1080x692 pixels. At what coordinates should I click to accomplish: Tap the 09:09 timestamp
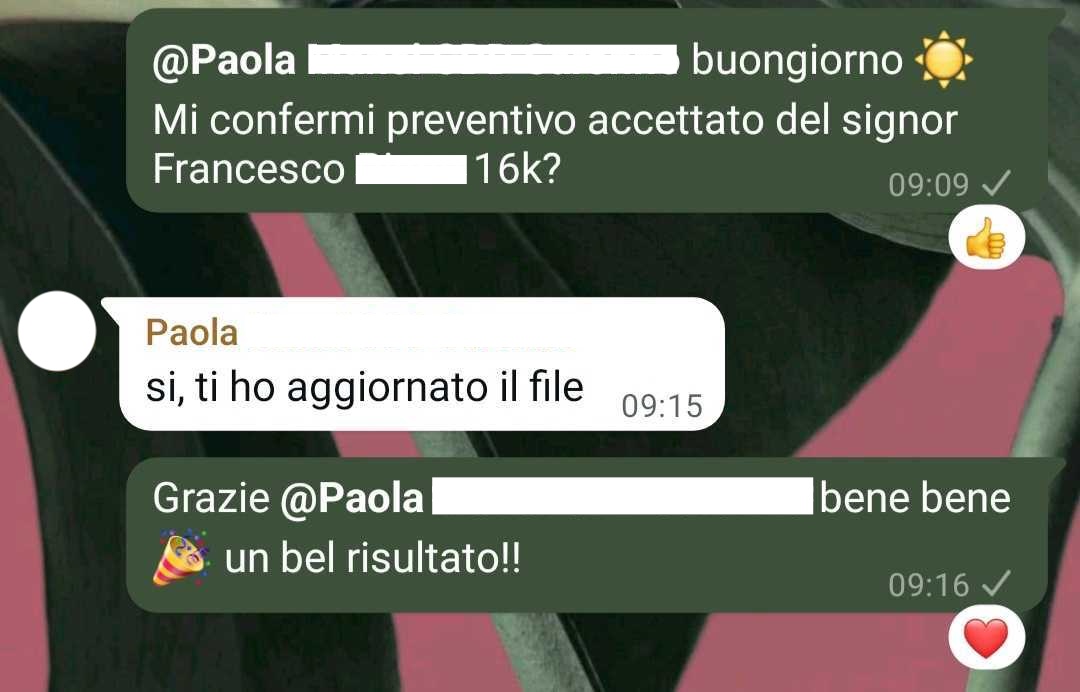(x=928, y=185)
